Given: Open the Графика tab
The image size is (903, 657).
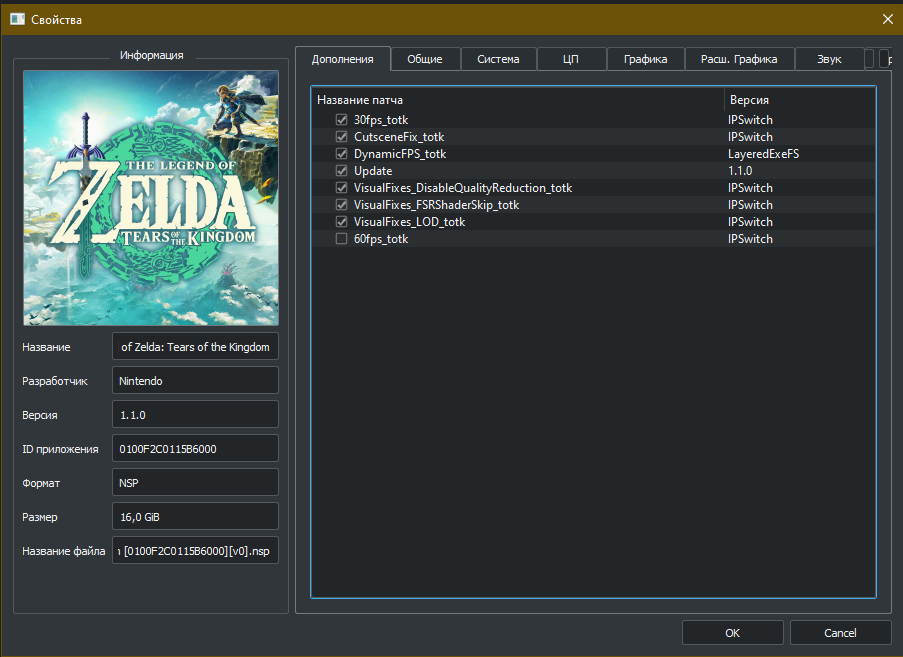Looking at the screenshot, I should [646, 59].
